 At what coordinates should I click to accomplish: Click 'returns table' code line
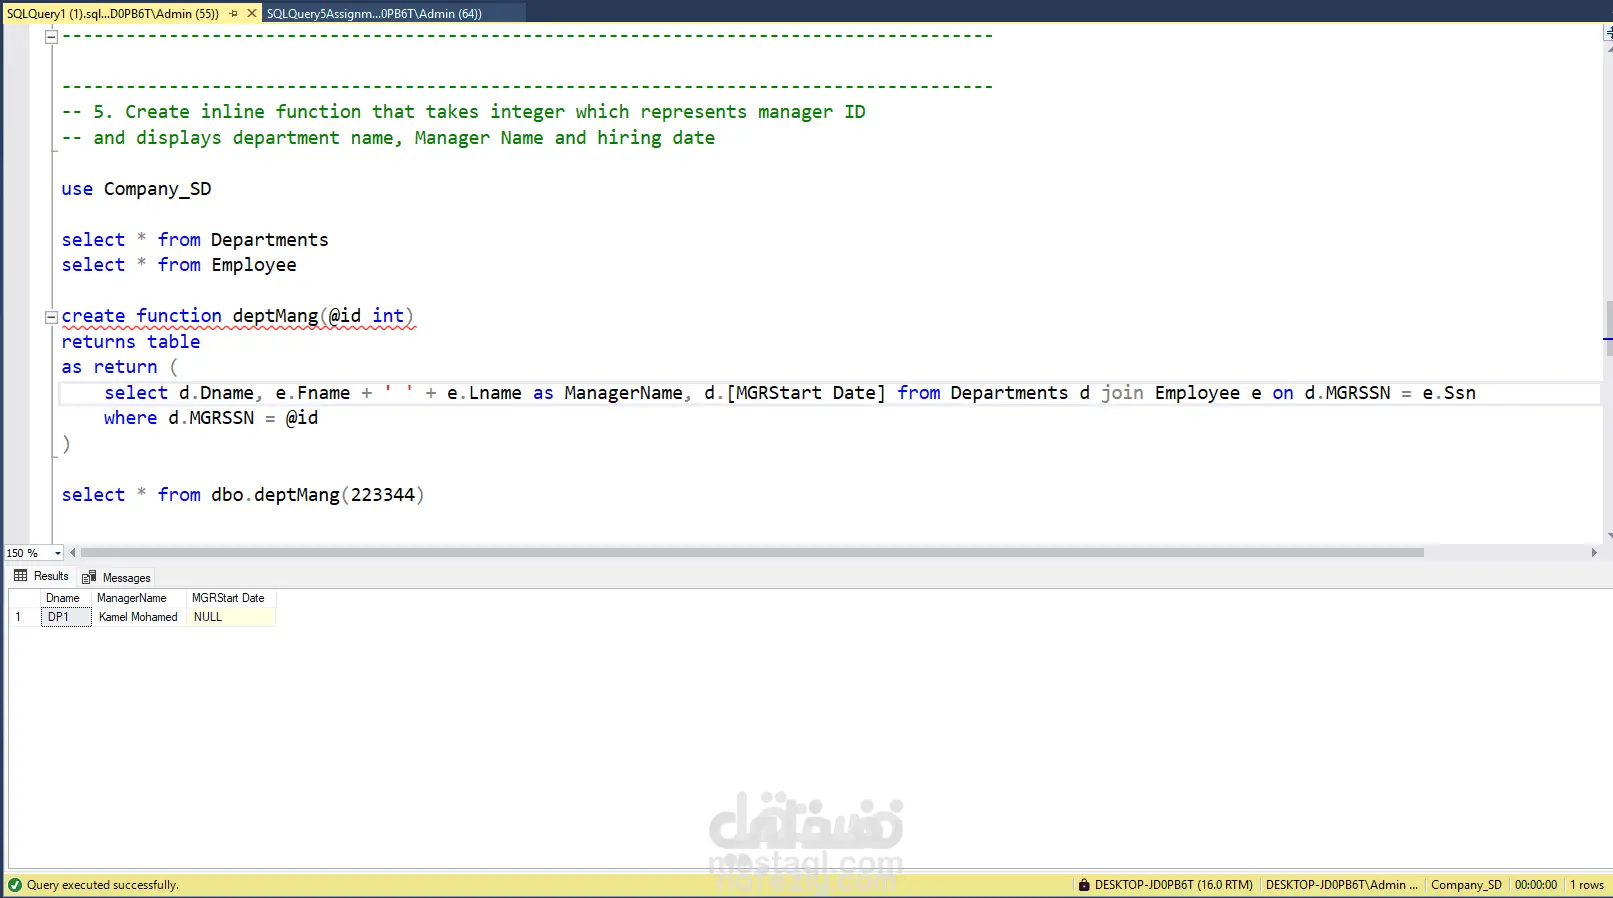coord(131,342)
